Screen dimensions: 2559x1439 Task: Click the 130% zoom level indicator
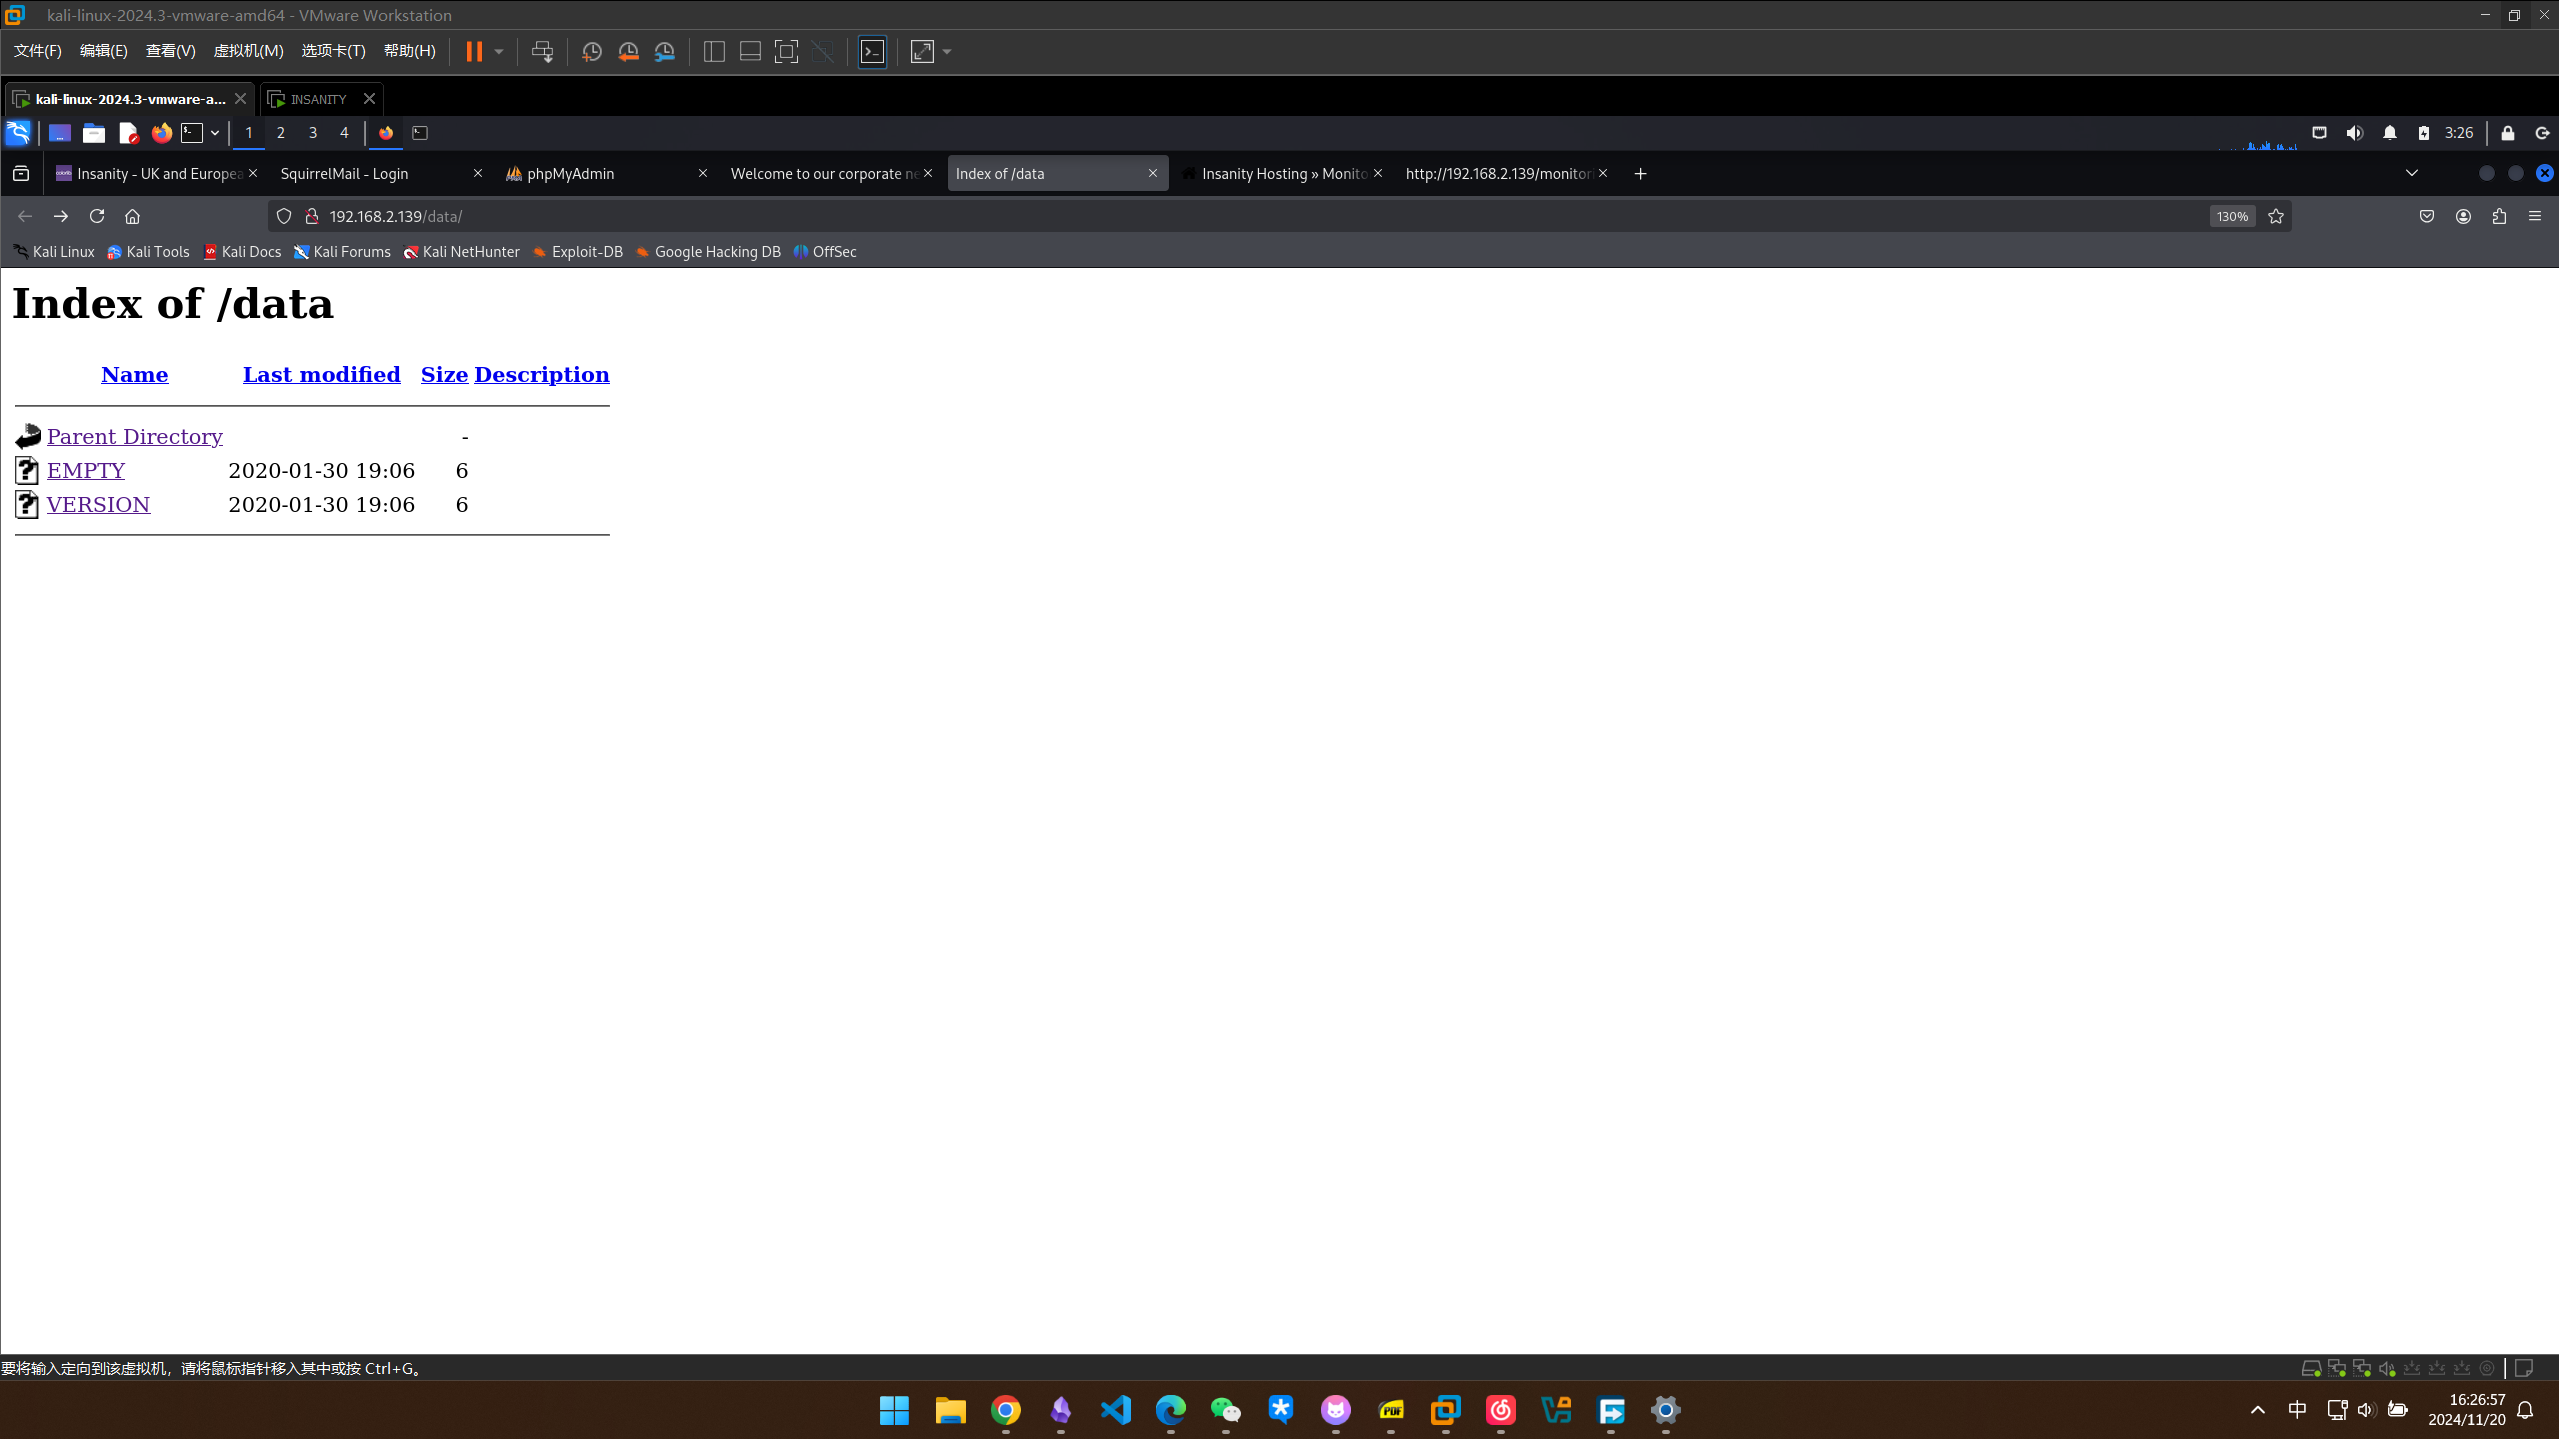tap(2231, 216)
